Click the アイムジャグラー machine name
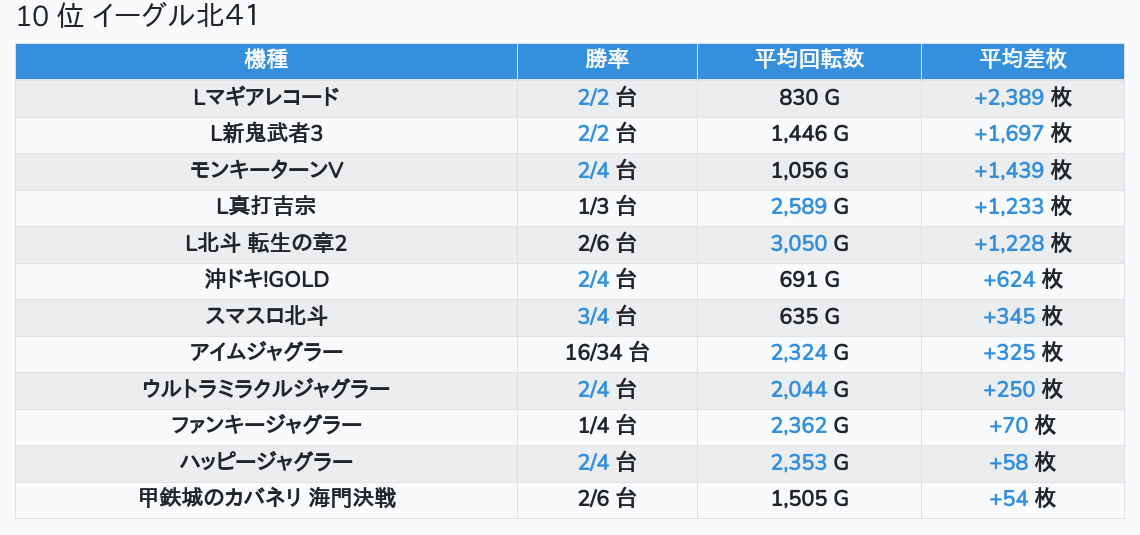The width and height of the screenshot is (1140, 535). point(266,353)
